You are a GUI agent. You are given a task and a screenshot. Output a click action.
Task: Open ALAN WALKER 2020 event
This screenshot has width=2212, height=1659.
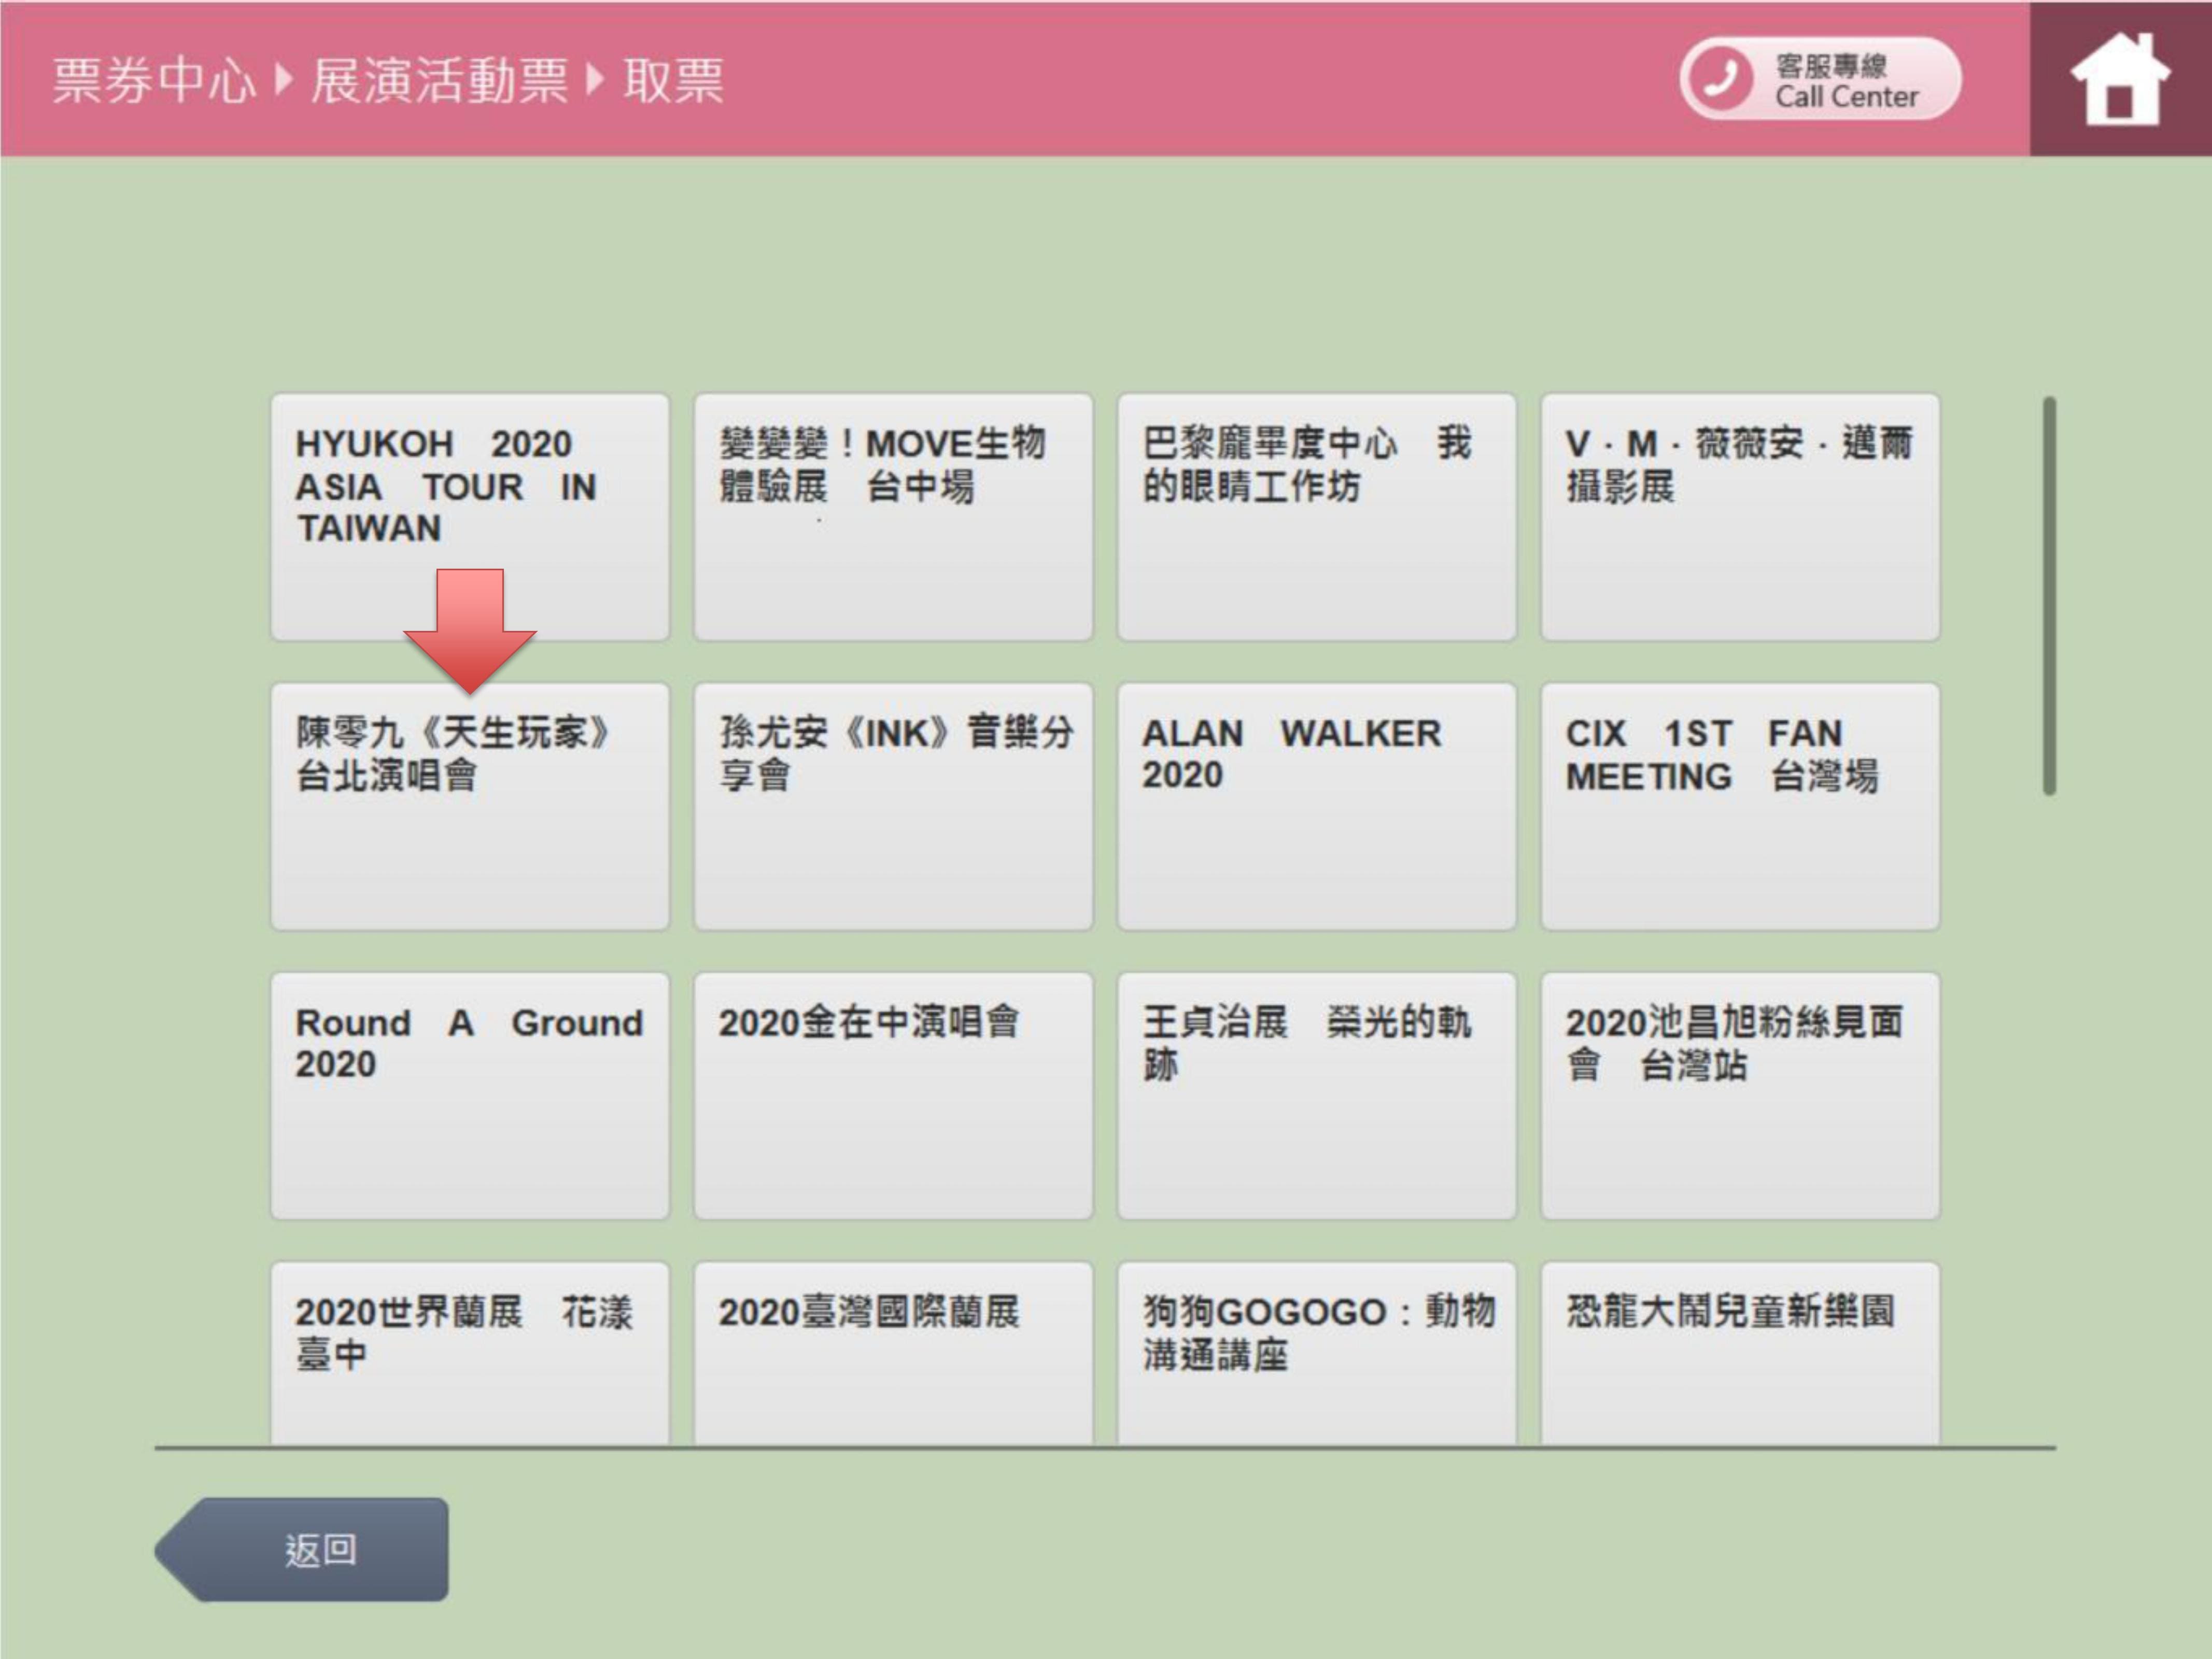click(x=1316, y=806)
